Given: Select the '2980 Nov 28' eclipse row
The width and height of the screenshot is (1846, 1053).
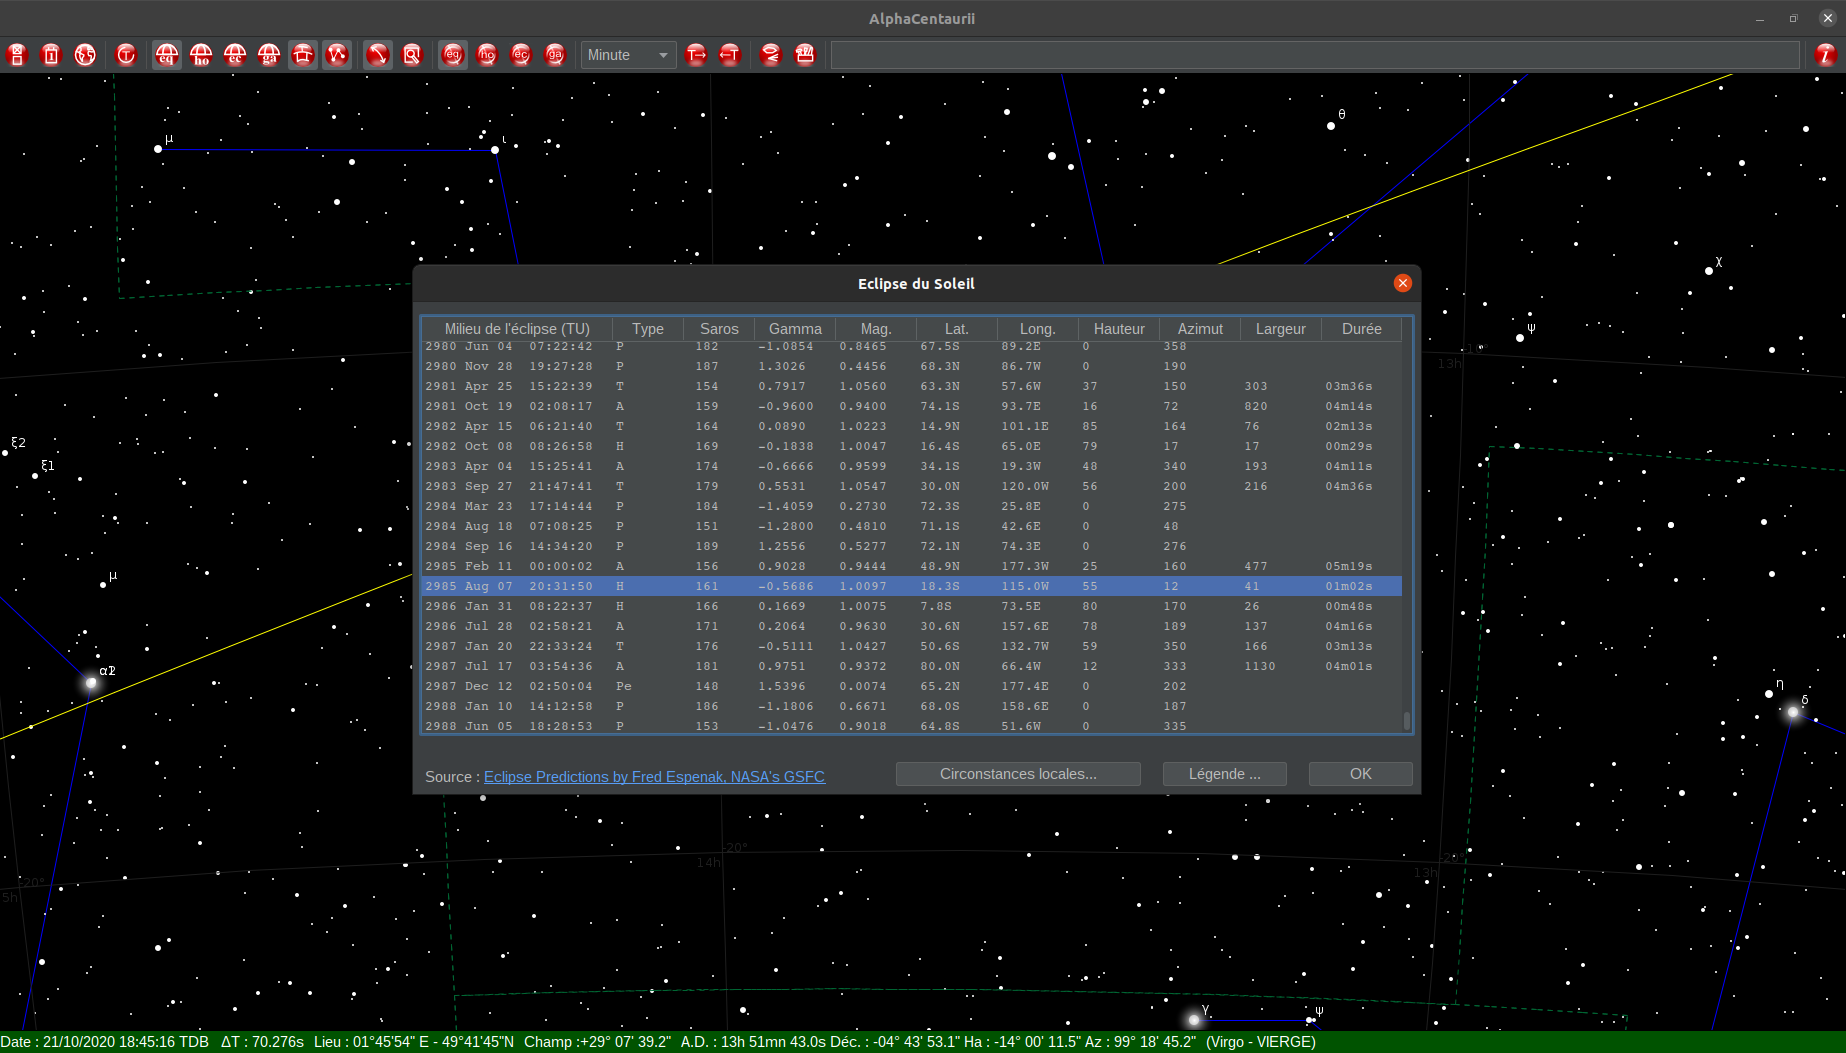Looking at the screenshot, I should (912, 366).
